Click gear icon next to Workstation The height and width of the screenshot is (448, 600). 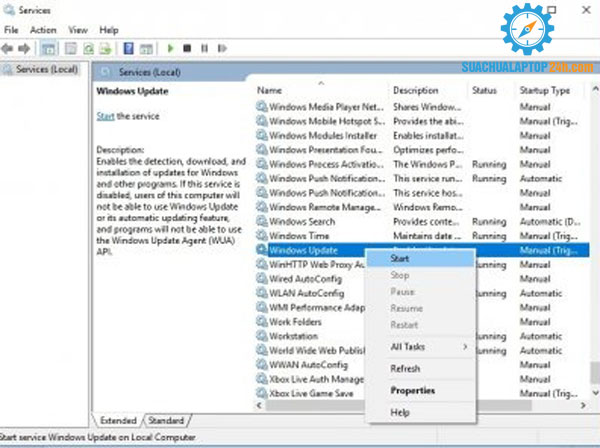tap(262, 336)
